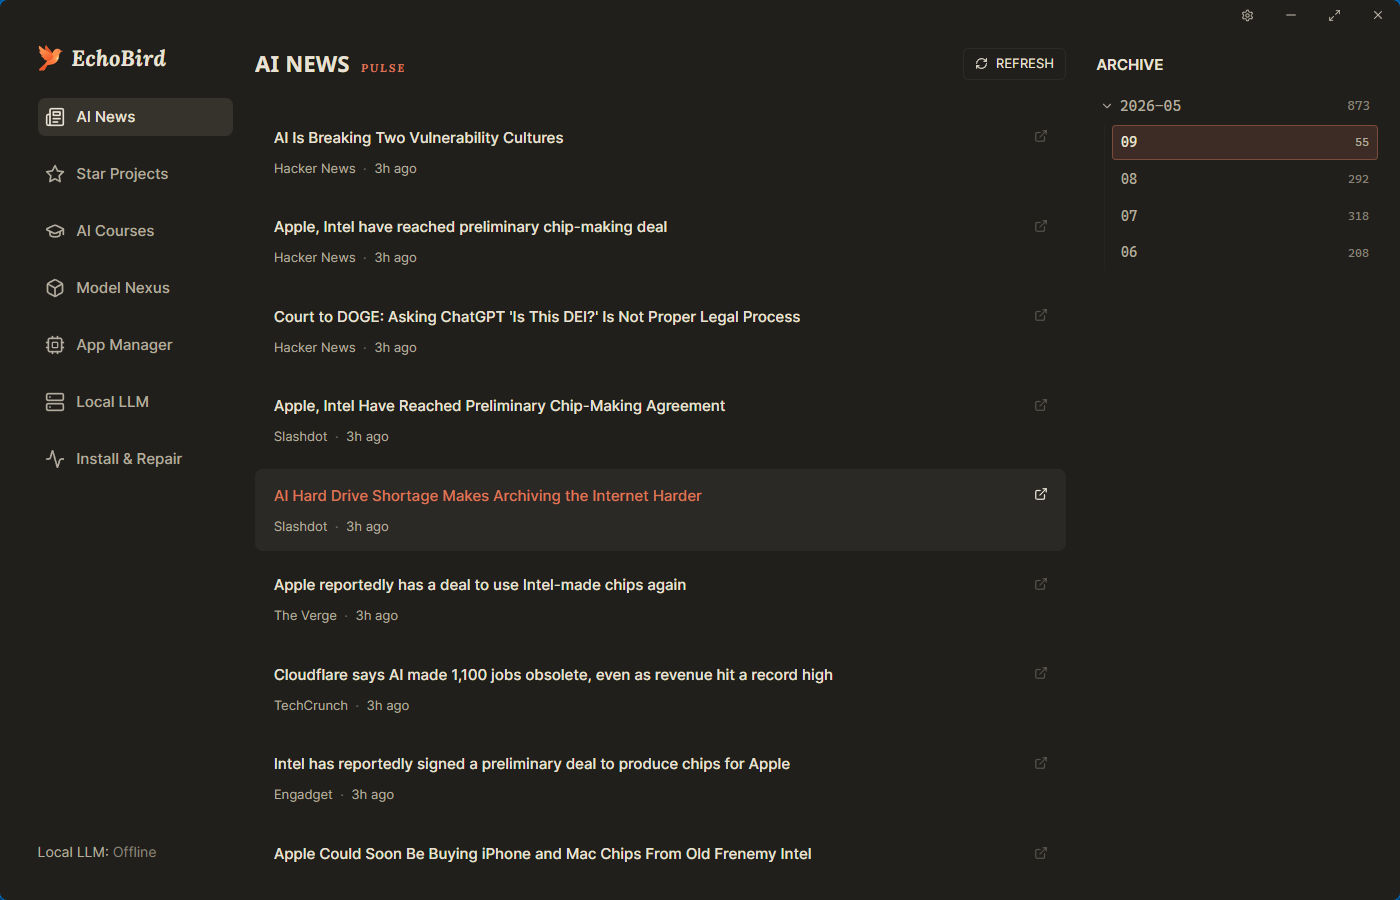Open external link for Intel-made chips again article
Screen dimensions: 1400x900
[1041, 584]
